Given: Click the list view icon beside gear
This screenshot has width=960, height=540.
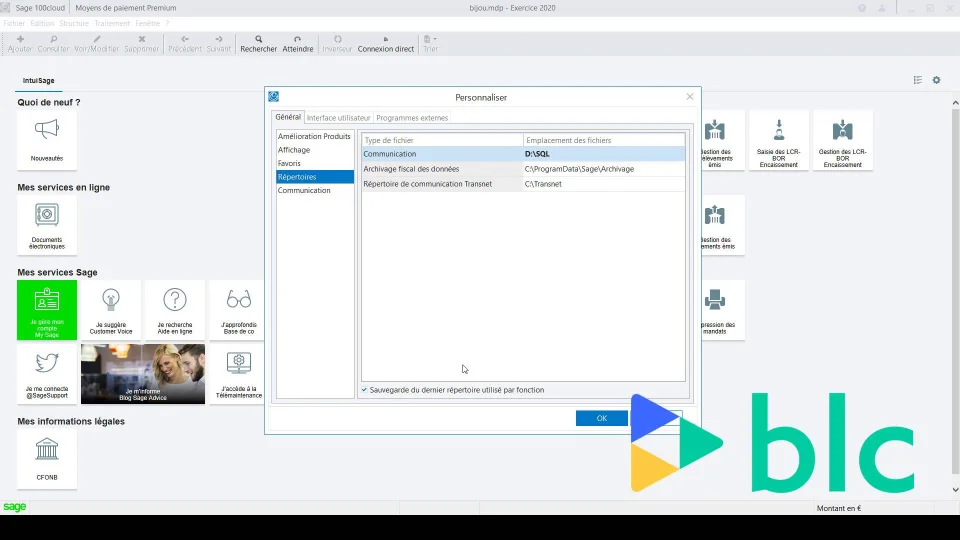Looking at the screenshot, I should tap(918, 80).
